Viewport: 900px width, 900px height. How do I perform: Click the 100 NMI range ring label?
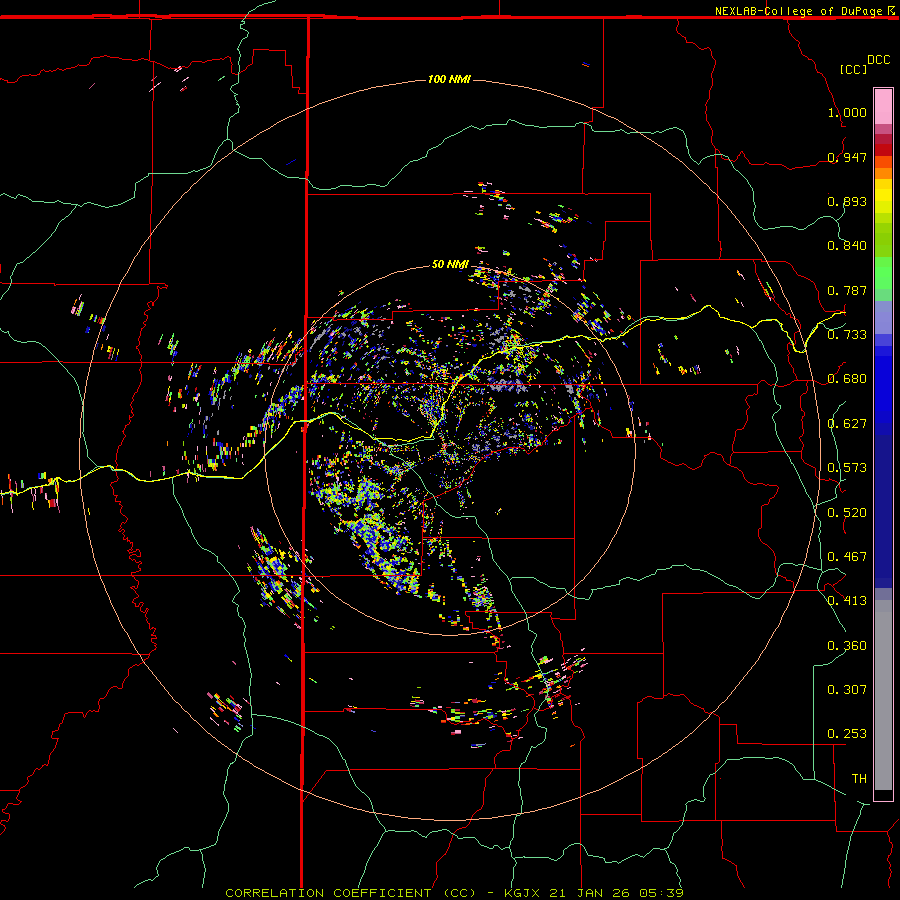pyautogui.click(x=449, y=79)
